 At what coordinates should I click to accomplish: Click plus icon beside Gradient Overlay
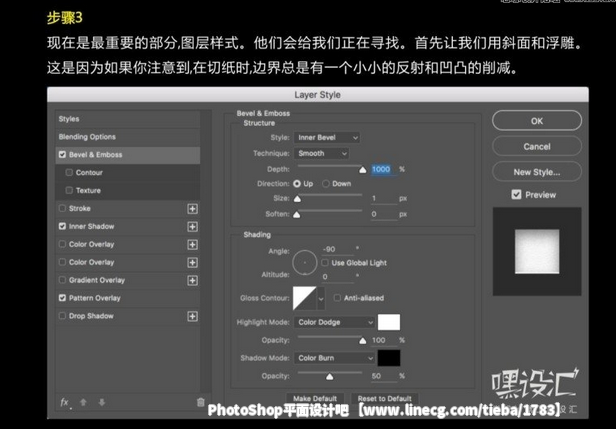click(x=192, y=280)
